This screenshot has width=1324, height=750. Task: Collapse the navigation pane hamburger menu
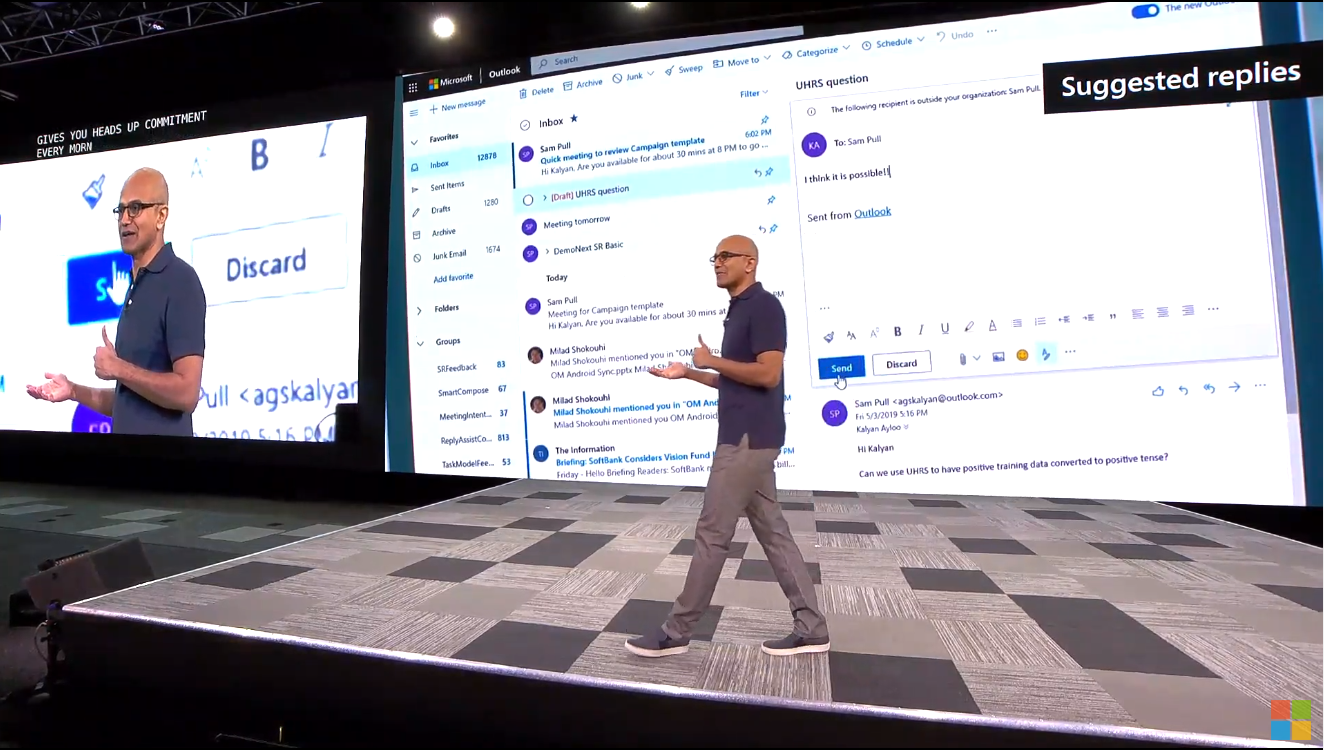point(414,113)
